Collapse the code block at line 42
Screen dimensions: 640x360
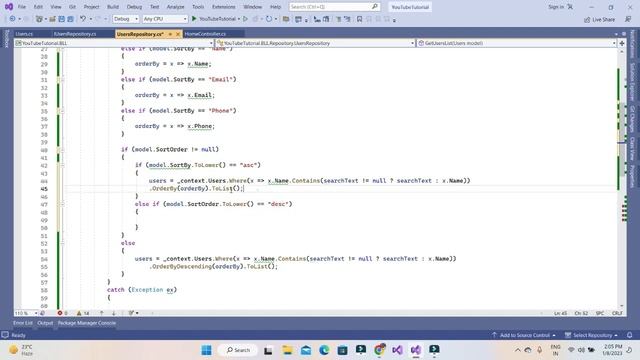click(x=62, y=165)
